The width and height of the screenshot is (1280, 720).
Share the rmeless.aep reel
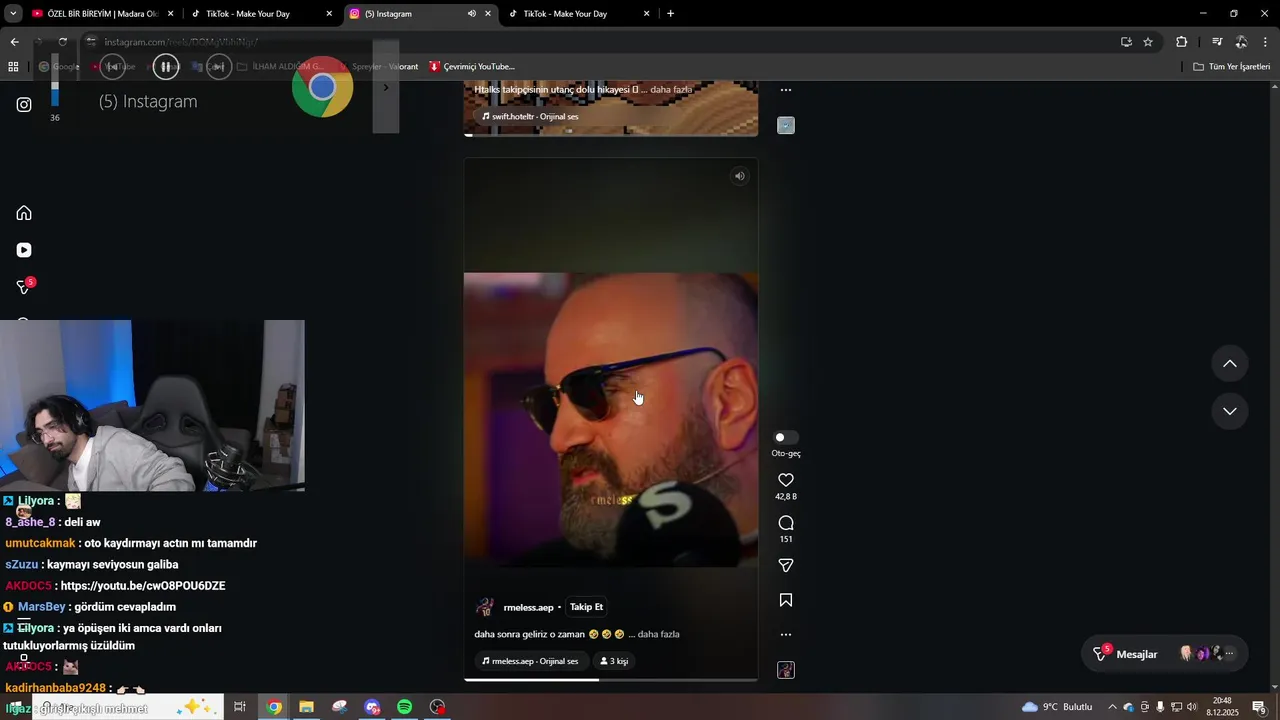pyautogui.click(x=786, y=566)
